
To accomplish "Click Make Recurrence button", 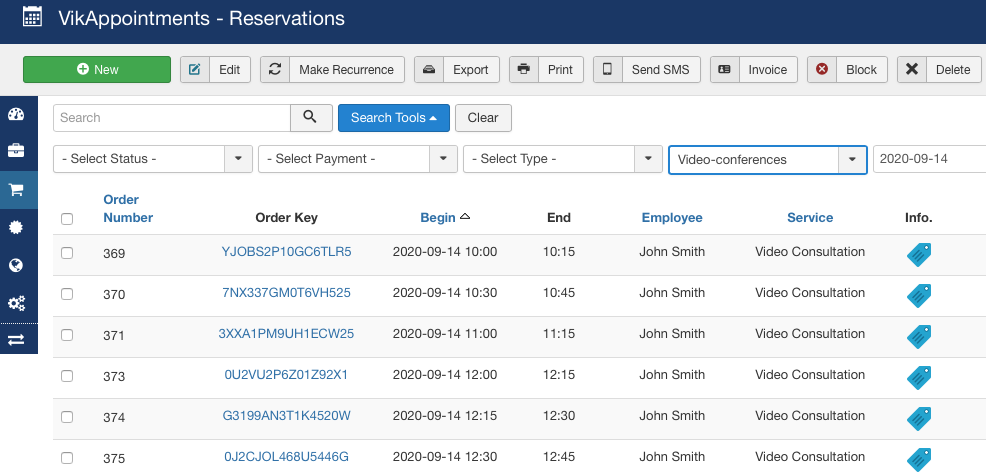I will tap(332, 70).
